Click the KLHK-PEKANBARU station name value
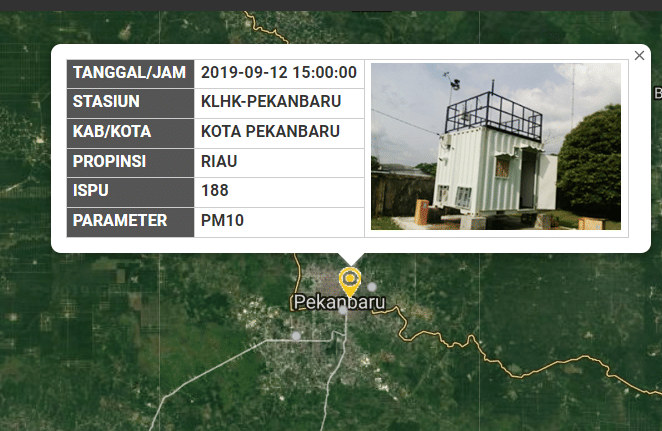The height and width of the screenshot is (431, 662). [271, 102]
